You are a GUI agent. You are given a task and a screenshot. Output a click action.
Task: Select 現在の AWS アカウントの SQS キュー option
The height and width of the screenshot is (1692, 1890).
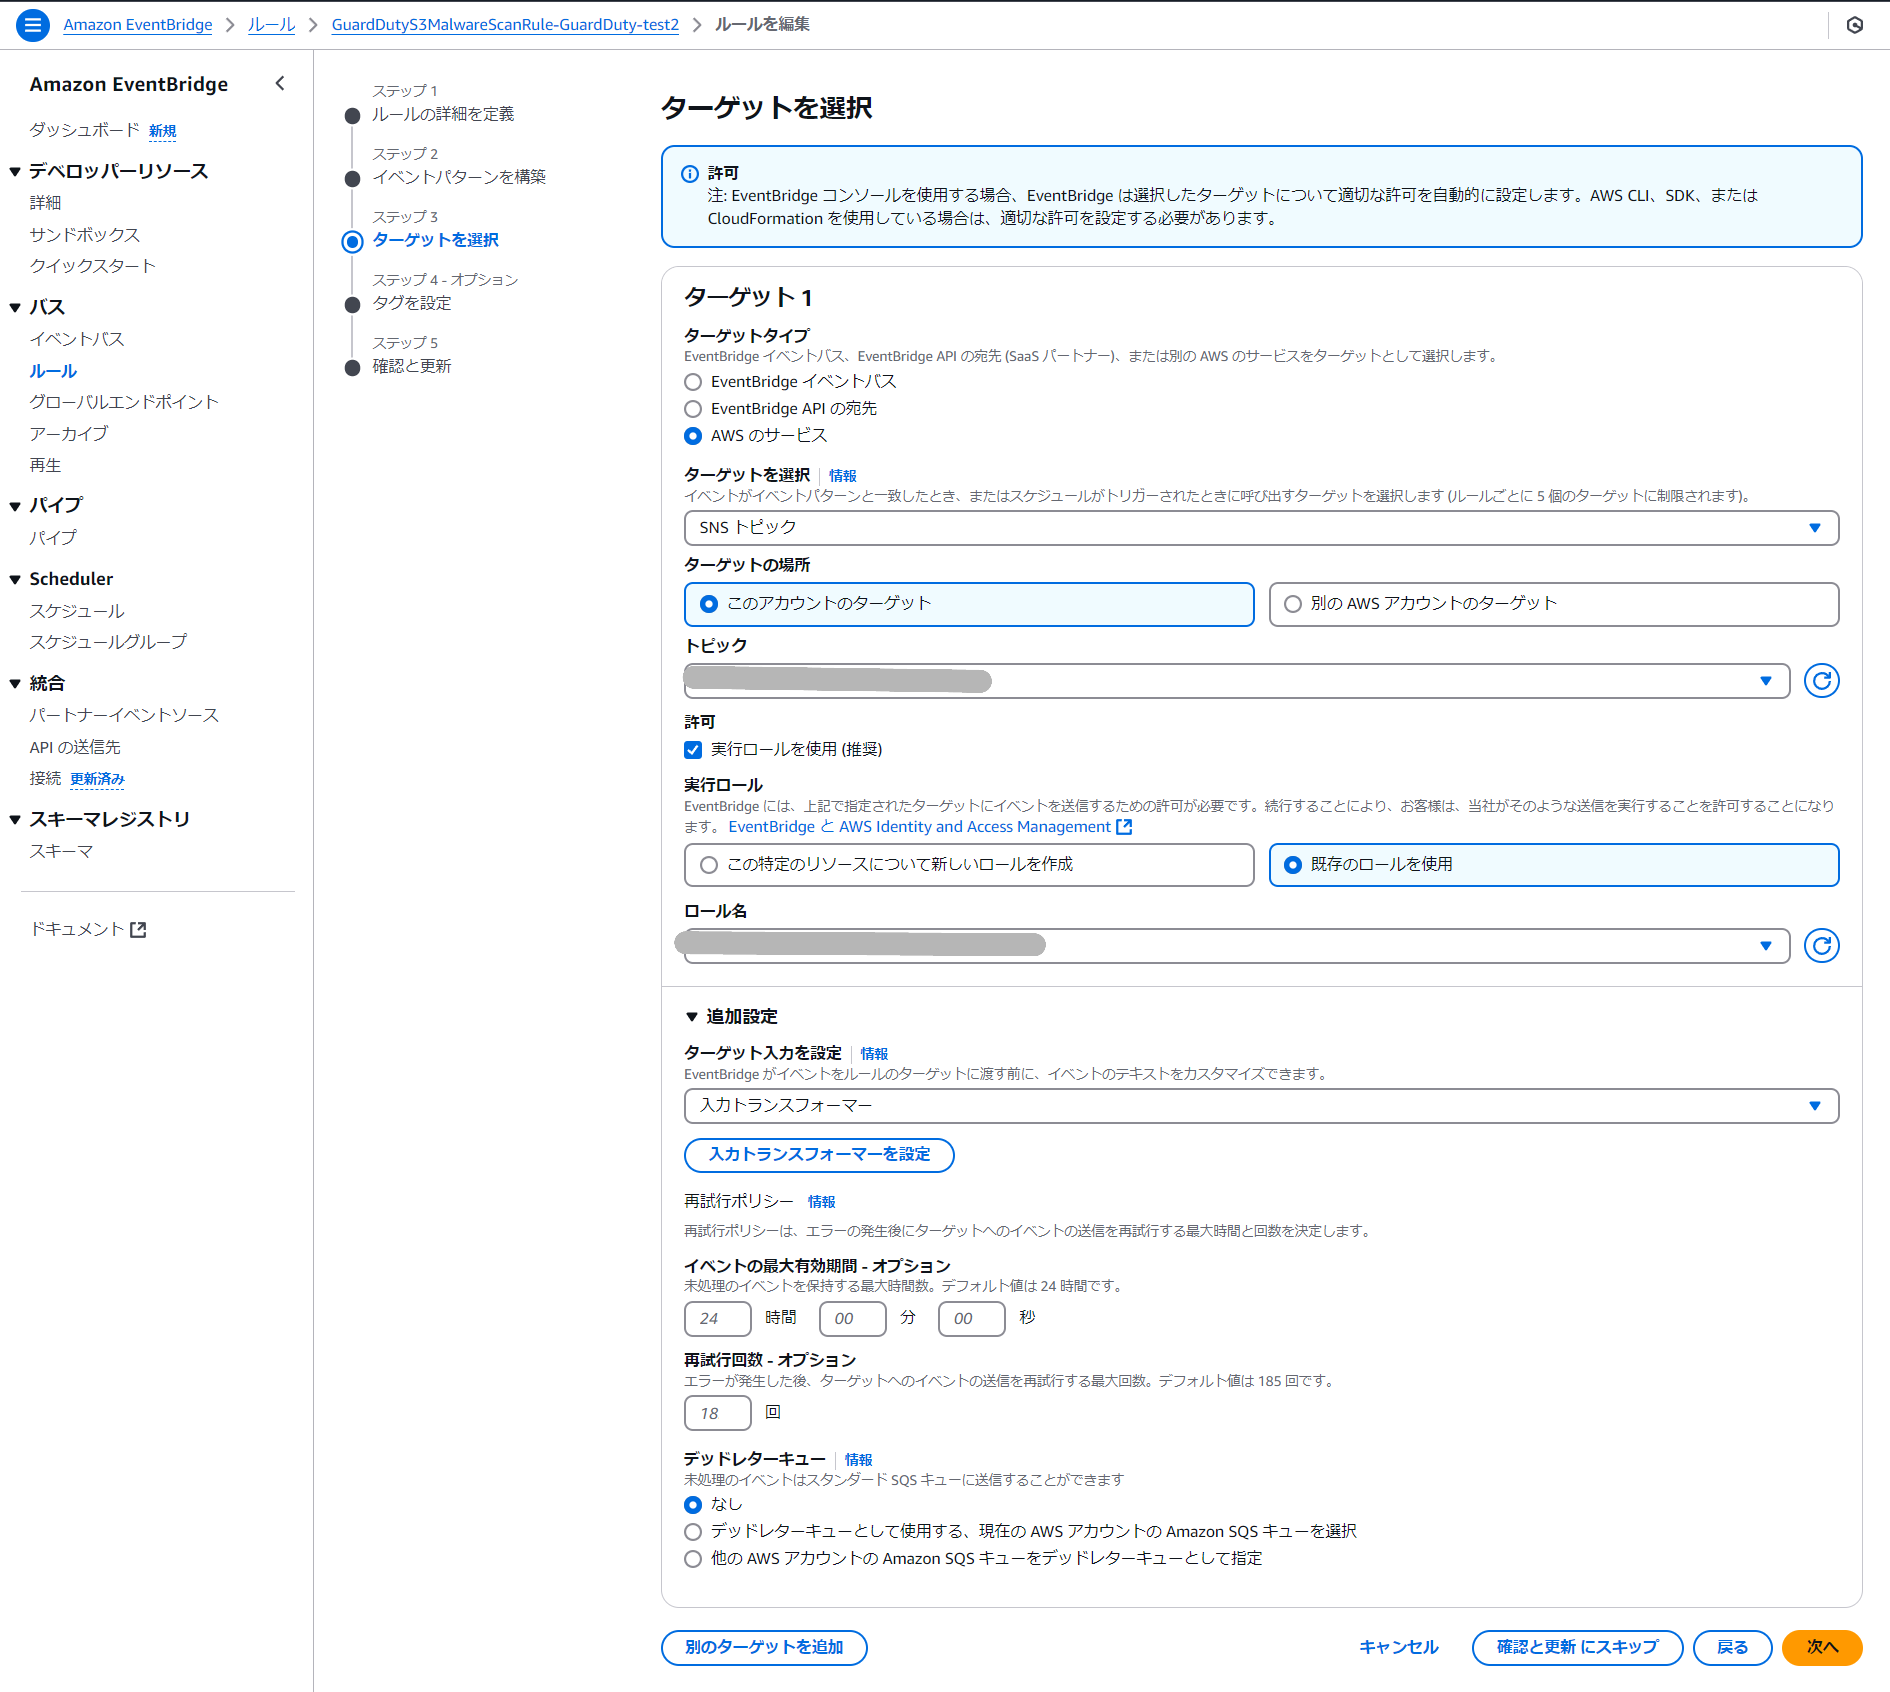tap(693, 1532)
